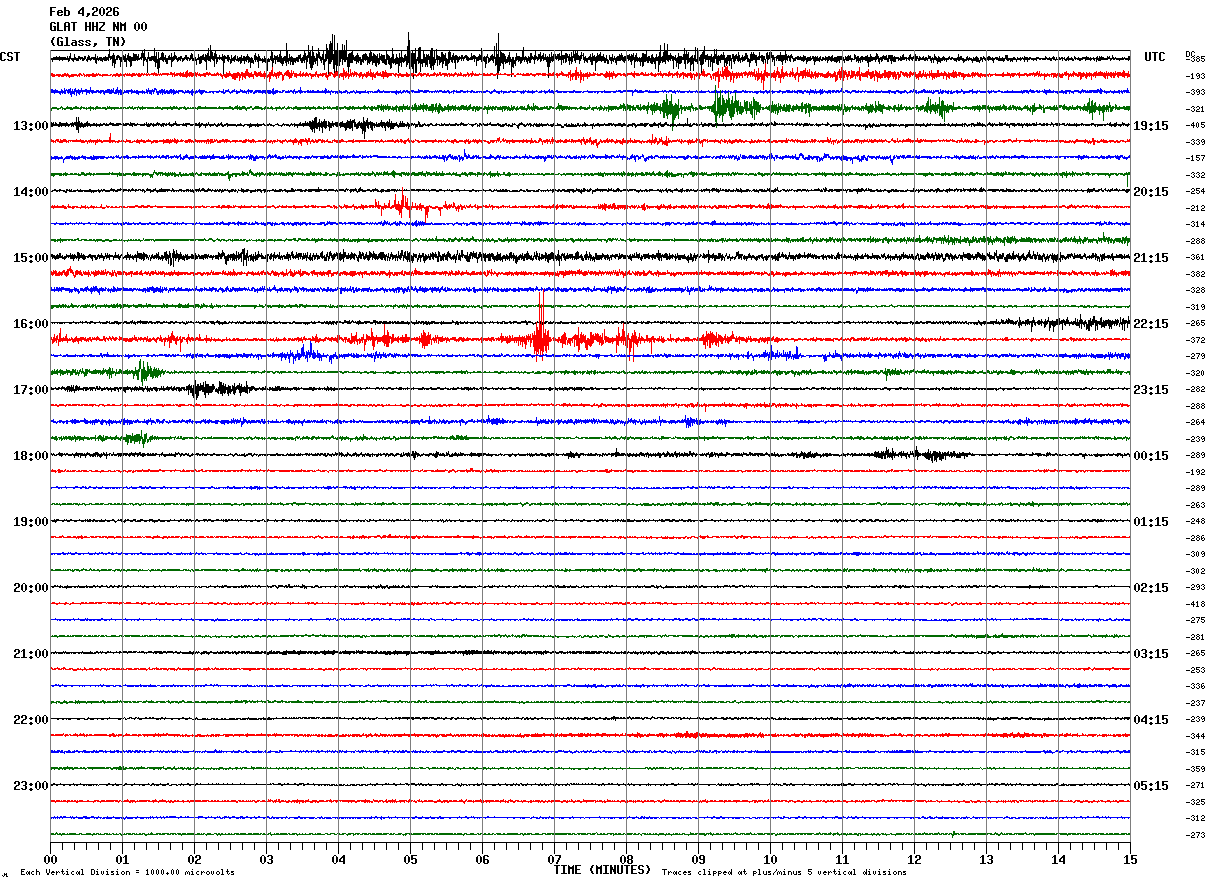Click the "10" minute tick label

(x=771, y=859)
